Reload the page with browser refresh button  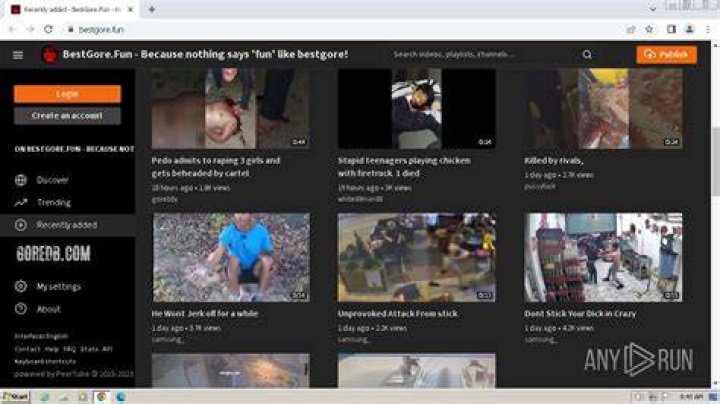click(48, 29)
